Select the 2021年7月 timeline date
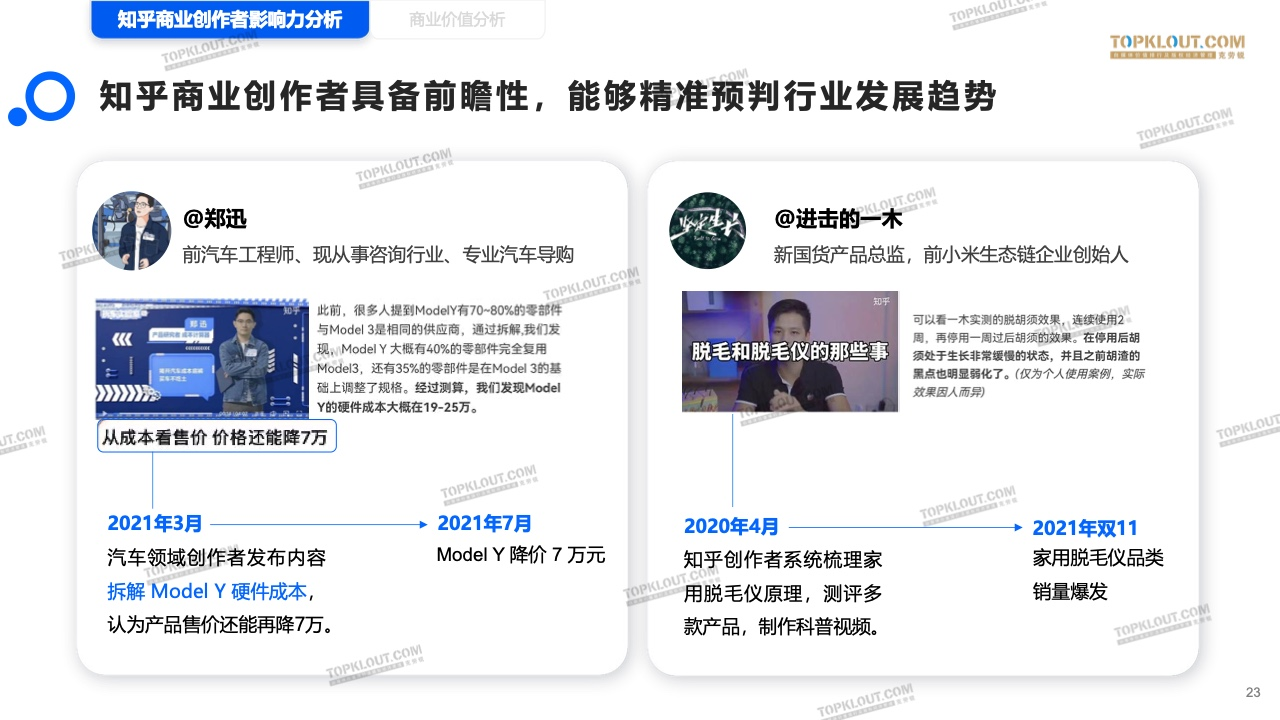 pyautogui.click(x=485, y=523)
